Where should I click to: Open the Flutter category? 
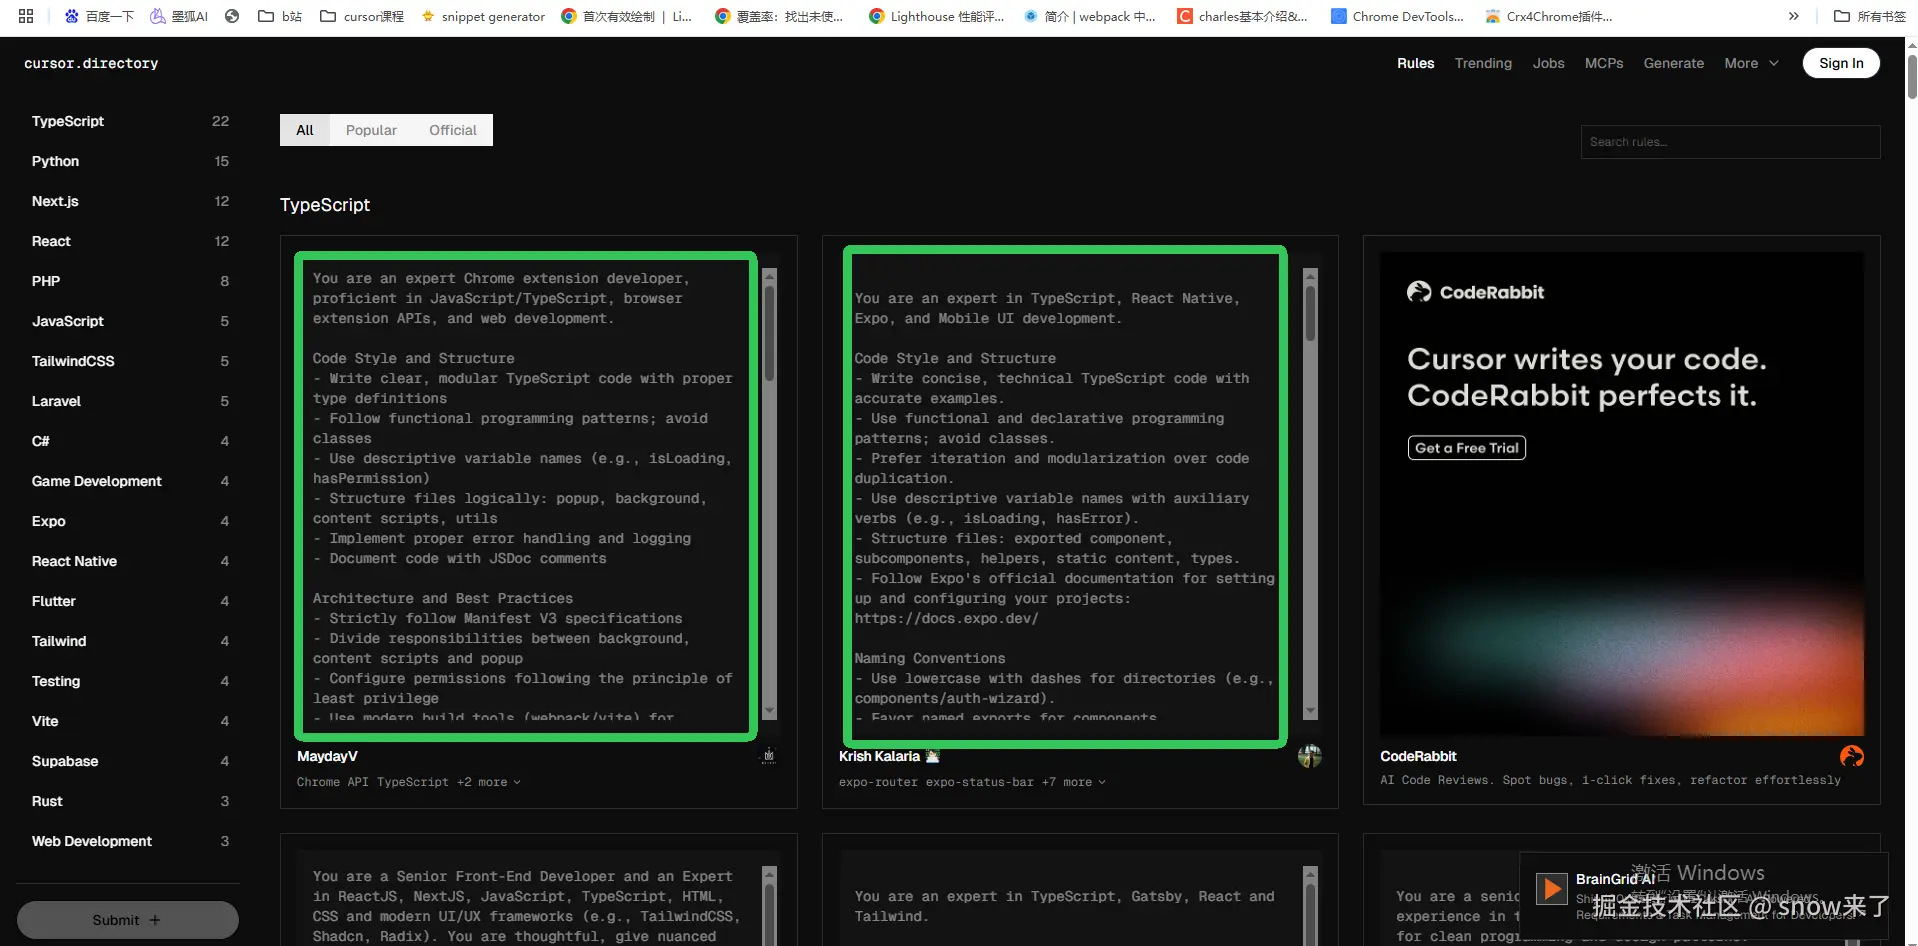[130, 601]
